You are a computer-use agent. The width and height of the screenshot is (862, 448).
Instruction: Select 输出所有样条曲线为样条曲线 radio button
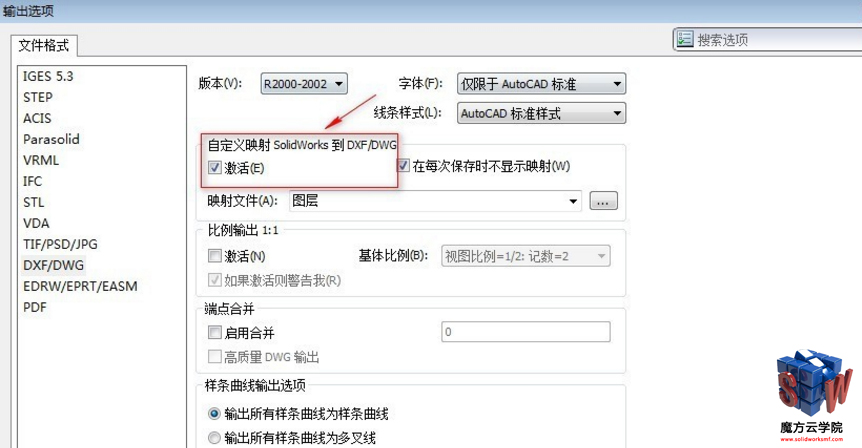pos(214,413)
